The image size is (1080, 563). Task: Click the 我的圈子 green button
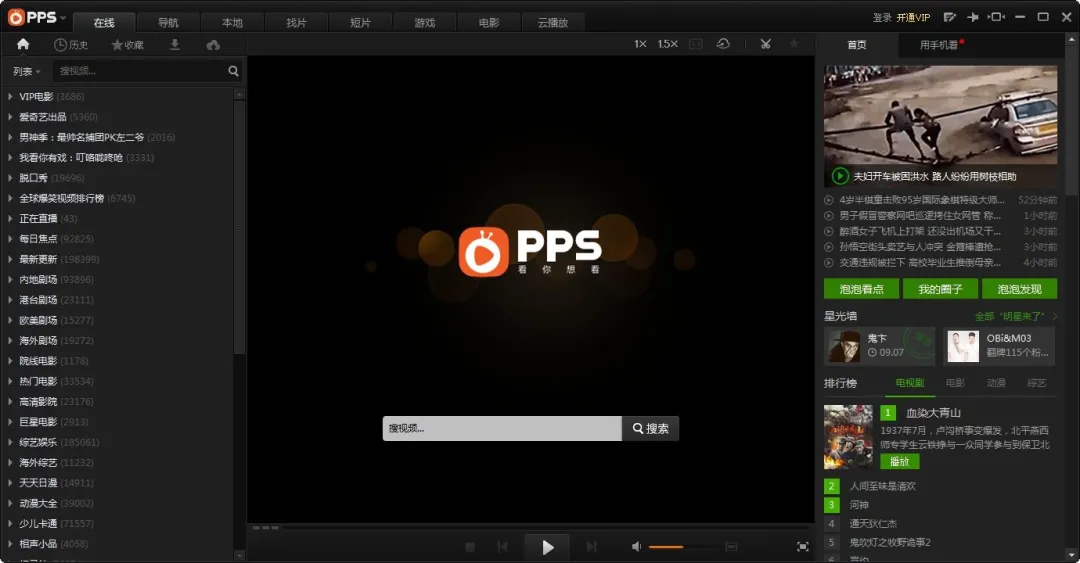pos(940,289)
